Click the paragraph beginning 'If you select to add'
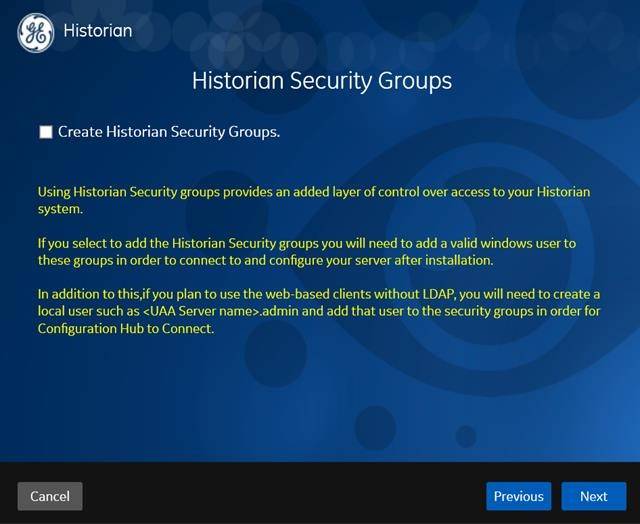The height and width of the screenshot is (524, 640). [307, 252]
